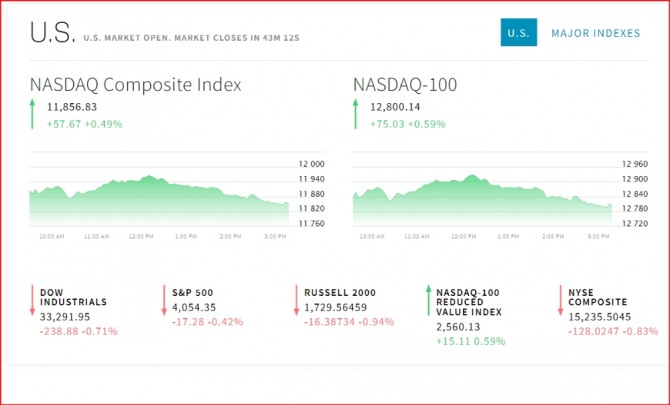Open the S&P 500 quote
The width and height of the screenshot is (670, 405).
click(x=193, y=291)
